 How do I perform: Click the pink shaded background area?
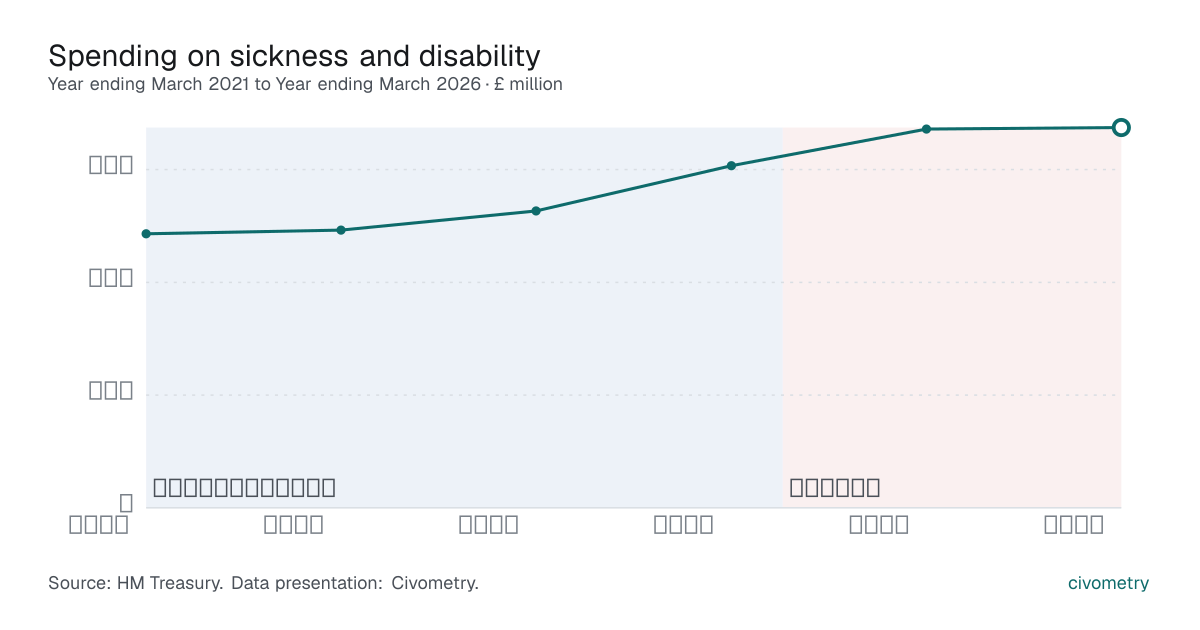pos(952,330)
